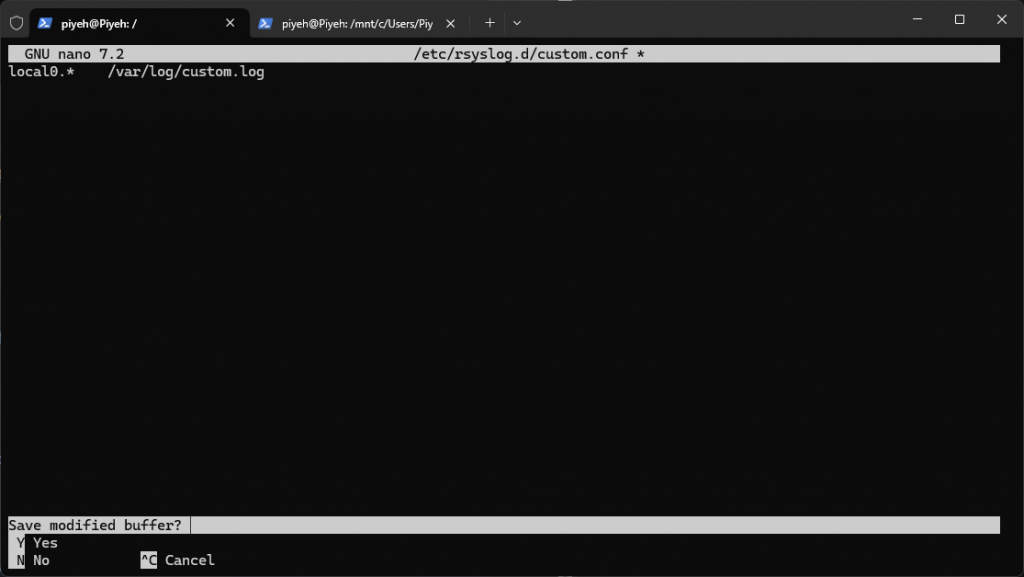Click the local0.* text in editor
Screen dimensions: 1024x577
click(41, 71)
